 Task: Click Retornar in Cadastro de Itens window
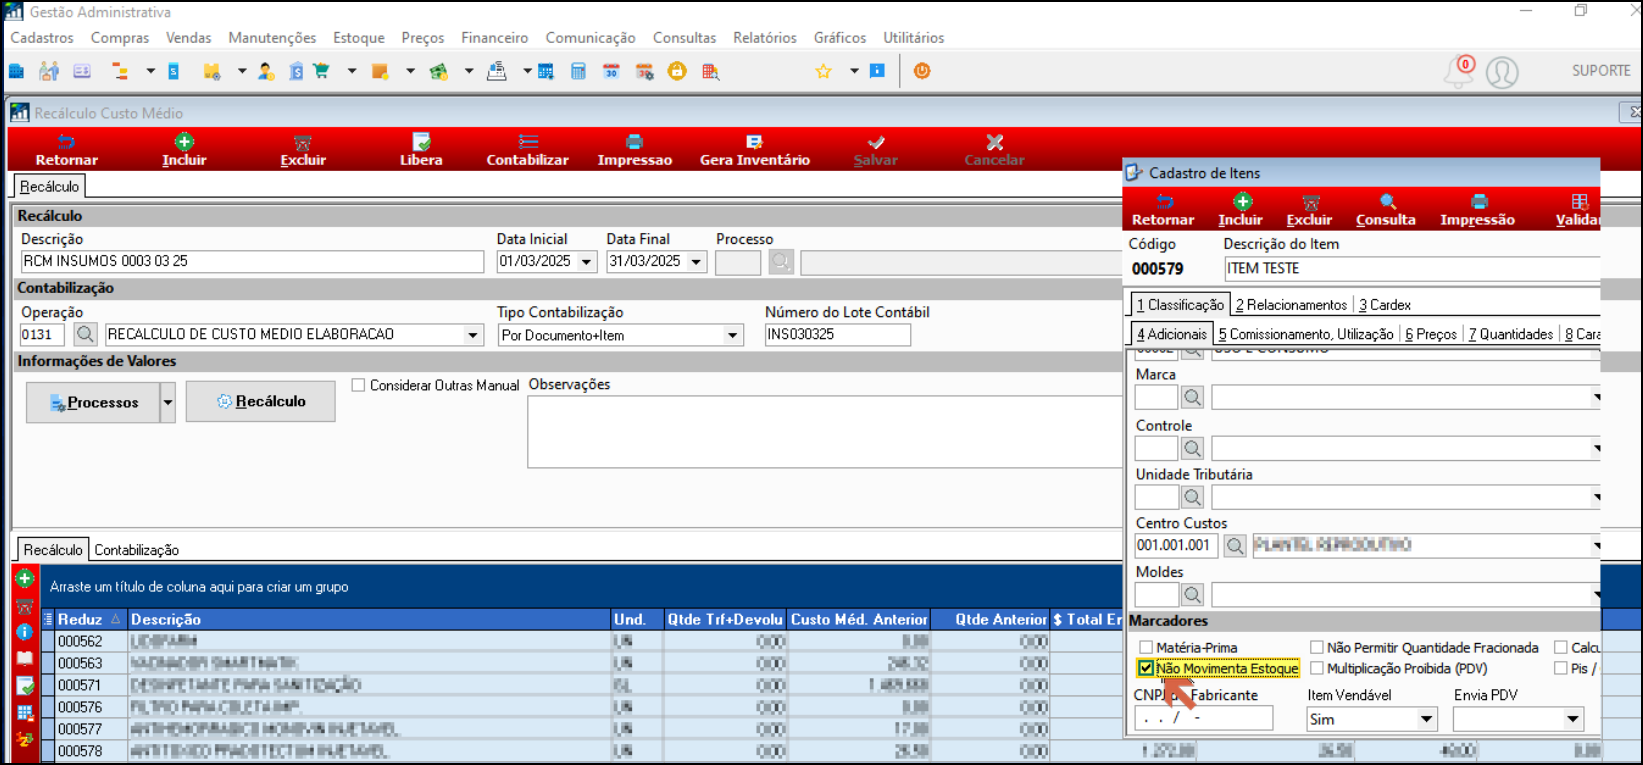(1163, 210)
